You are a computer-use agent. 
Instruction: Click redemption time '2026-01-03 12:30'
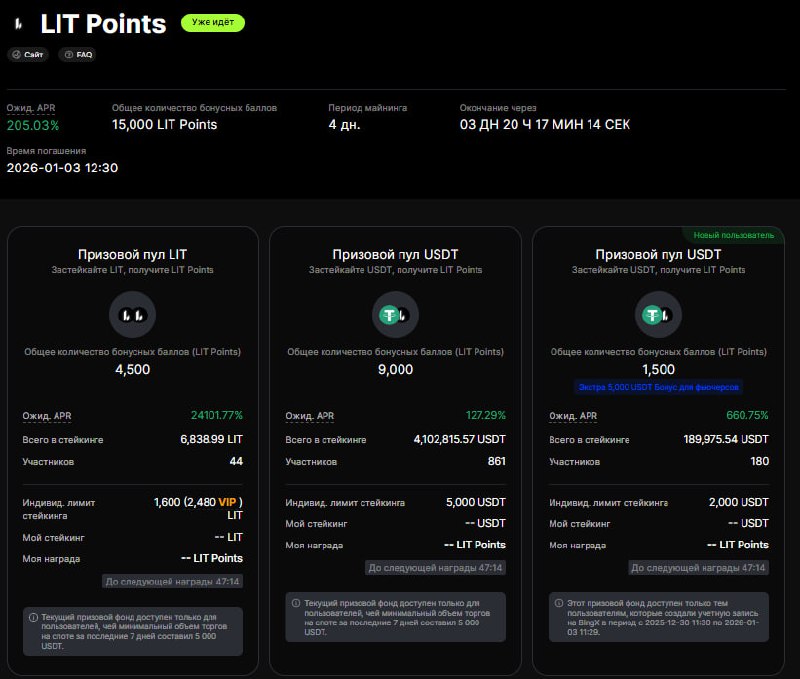(x=62, y=168)
